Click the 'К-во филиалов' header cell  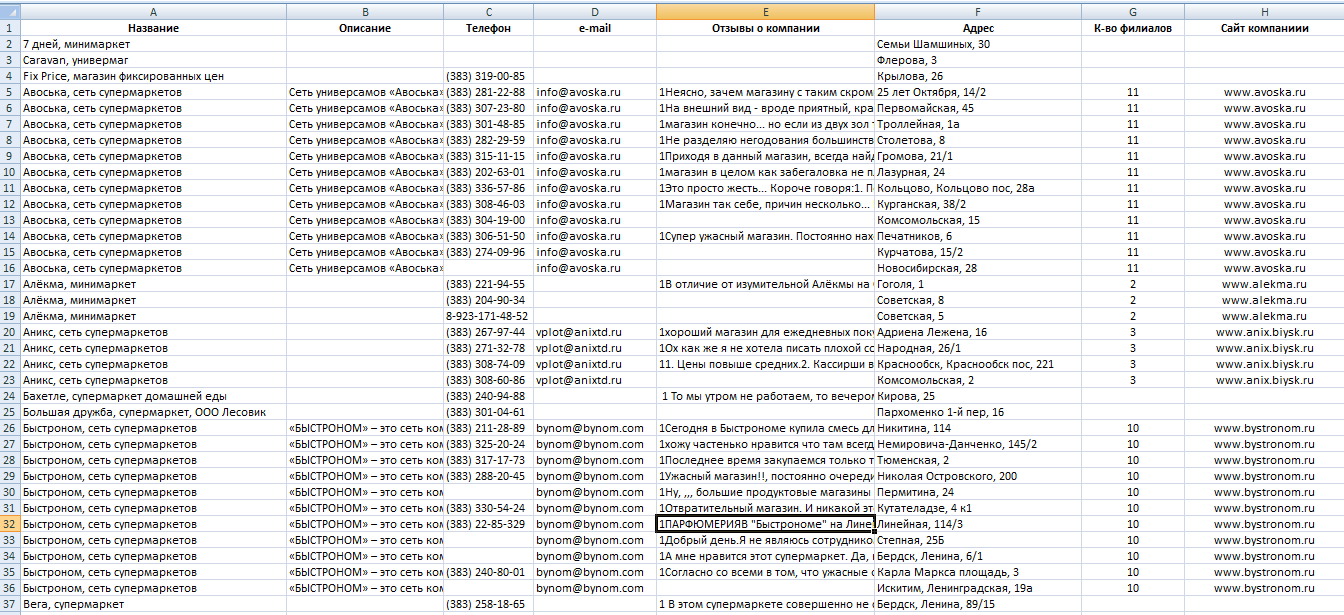click(x=1133, y=28)
